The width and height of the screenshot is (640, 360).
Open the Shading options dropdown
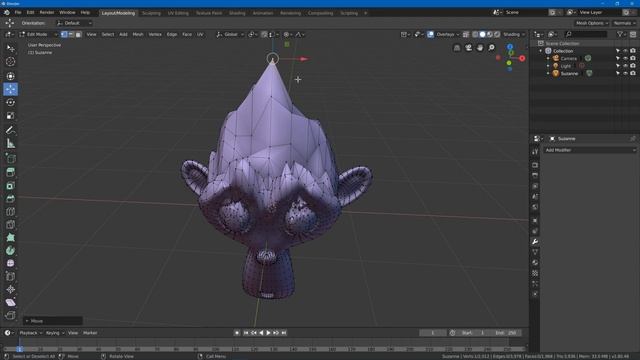click(513, 34)
